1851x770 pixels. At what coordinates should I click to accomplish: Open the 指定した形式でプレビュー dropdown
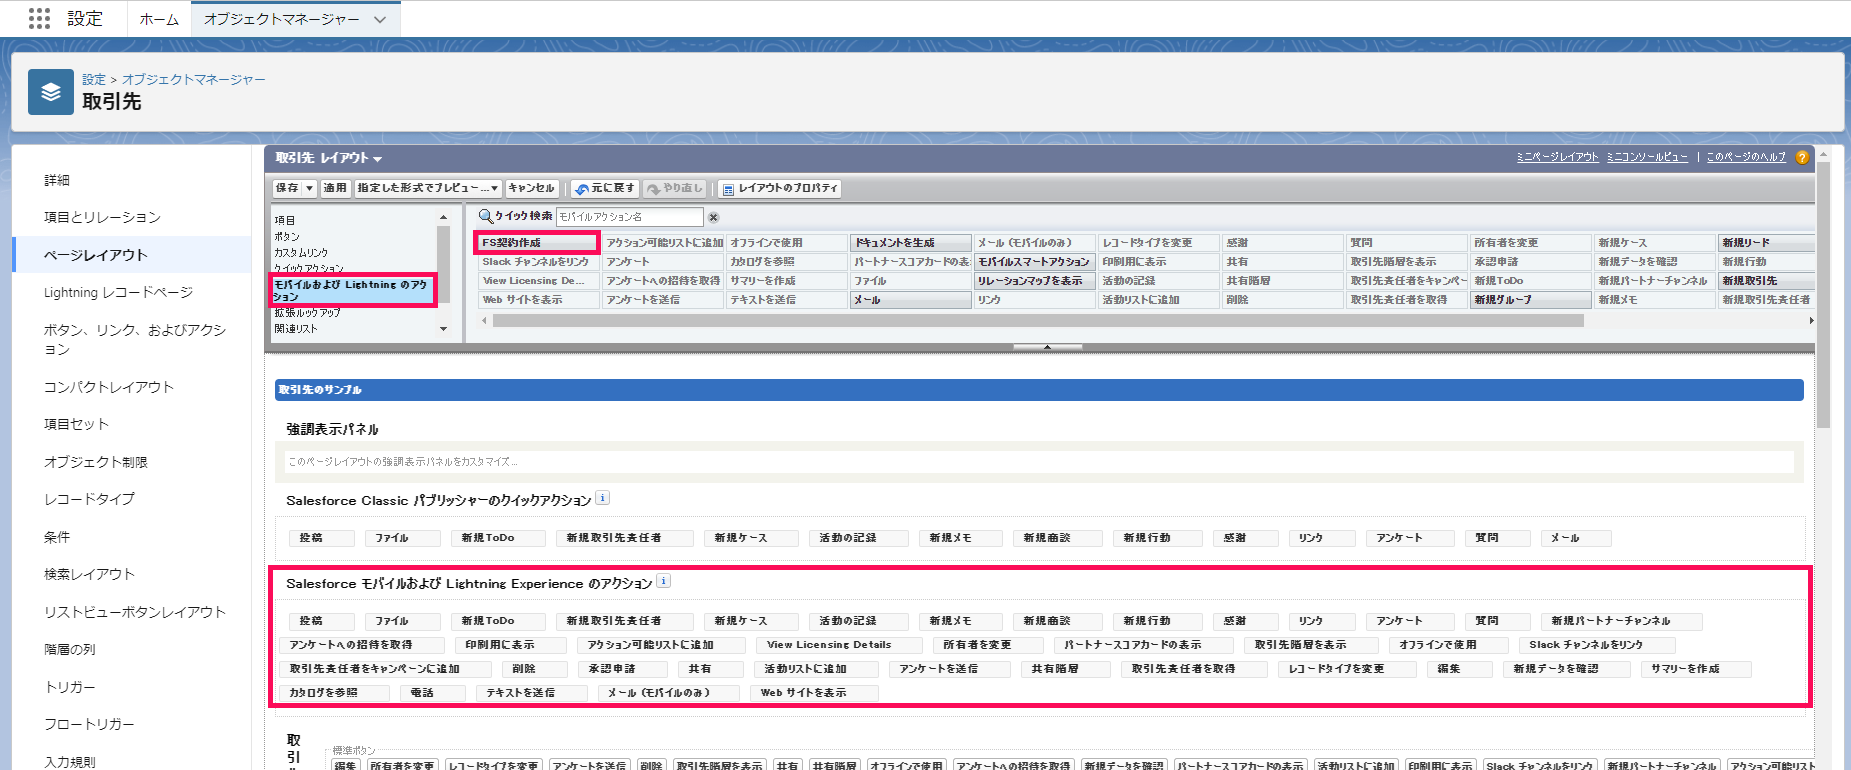pos(428,188)
